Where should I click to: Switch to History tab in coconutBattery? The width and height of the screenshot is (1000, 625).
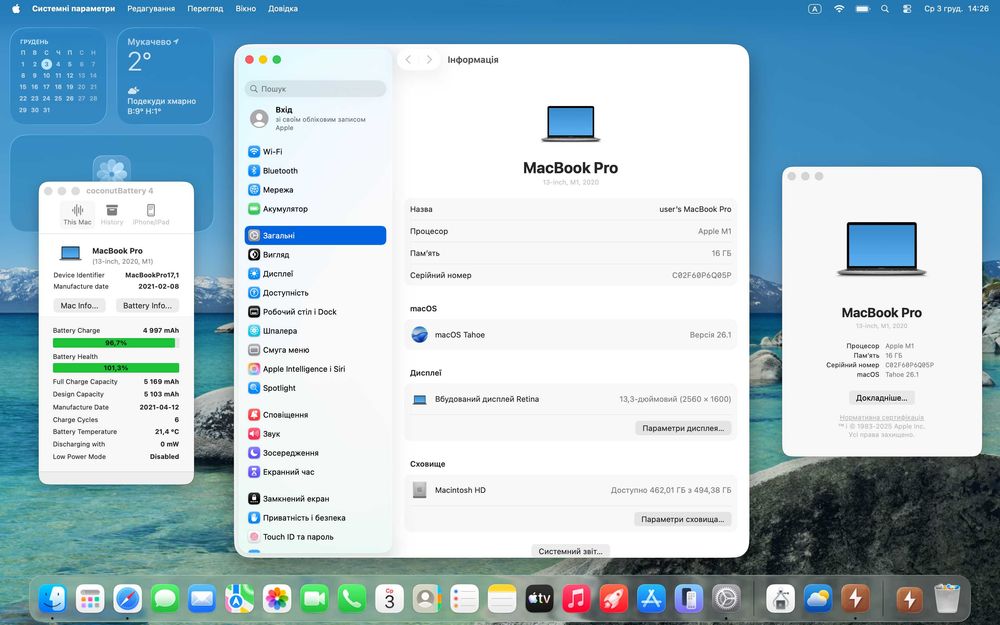coord(112,214)
